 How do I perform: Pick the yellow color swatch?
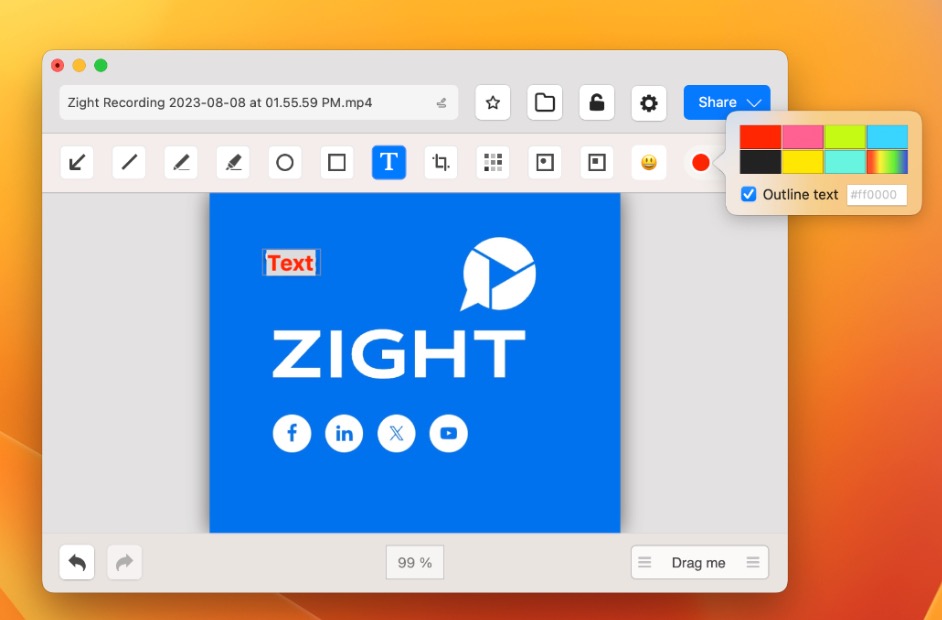coord(803,162)
